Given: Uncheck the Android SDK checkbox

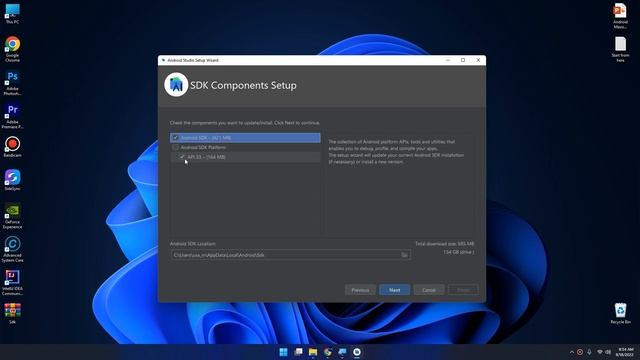Looking at the screenshot, I should pyautogui.click(x=176, y=138).
